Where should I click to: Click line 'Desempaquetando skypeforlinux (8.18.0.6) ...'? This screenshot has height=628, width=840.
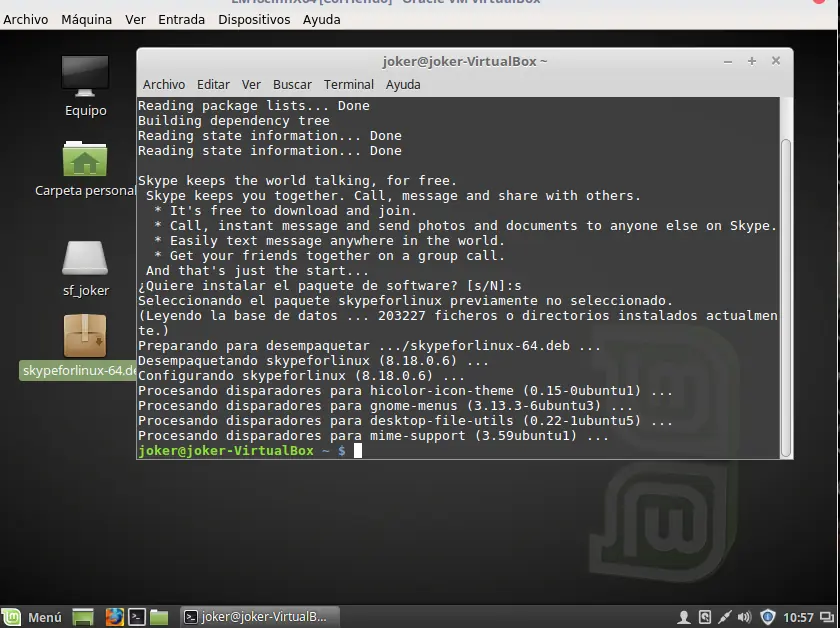click(x=313, y=361)
